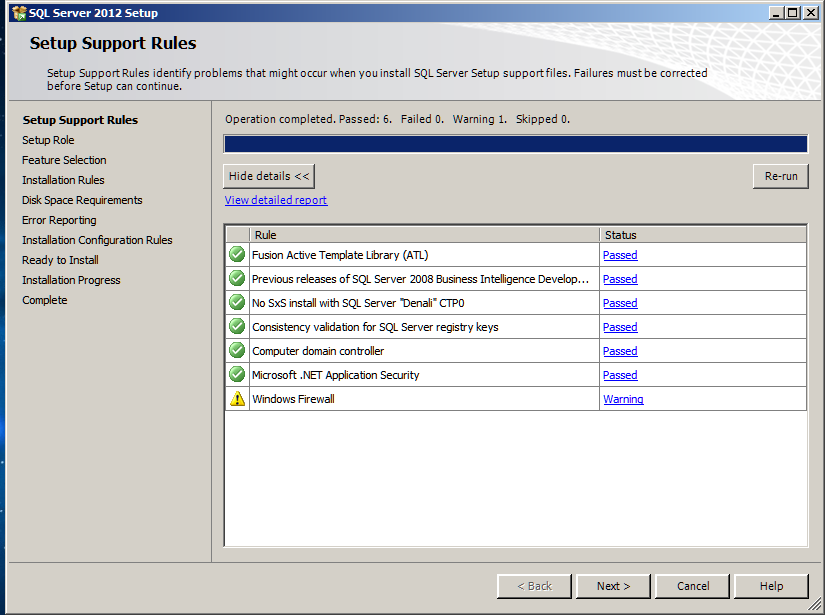The width and height of the screenshot is (825, 615).
Task: Click green check icon for .NET Application Security
Action: (x=237, y=375)
